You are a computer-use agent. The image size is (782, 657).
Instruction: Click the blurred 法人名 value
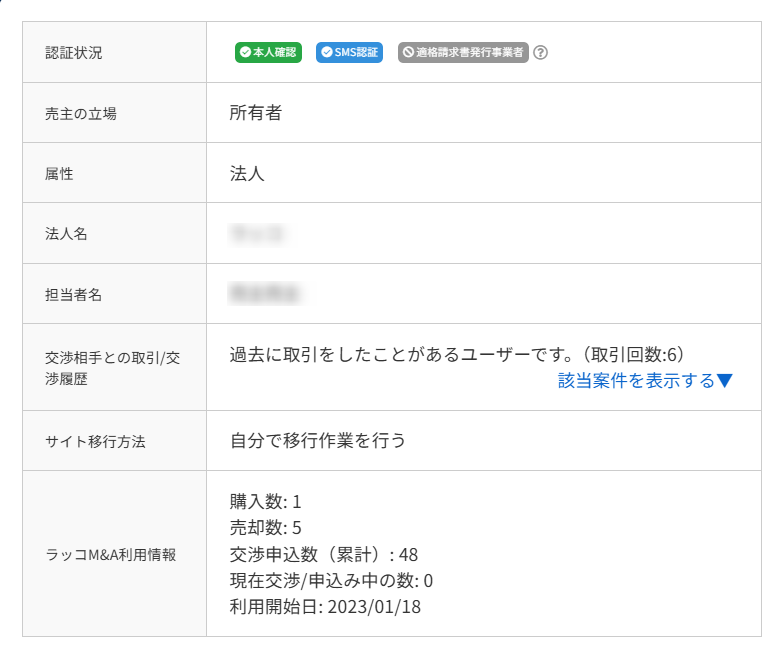pos(256,233)
